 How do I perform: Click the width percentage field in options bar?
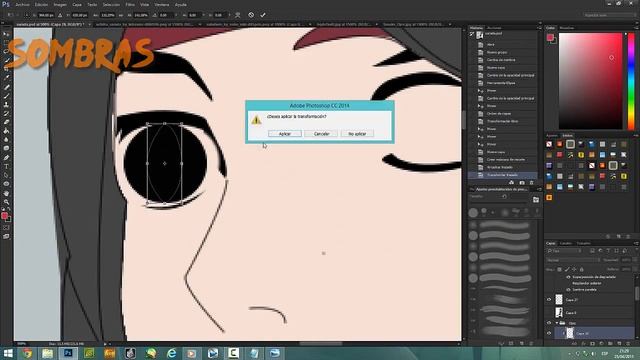click(108, 15)
